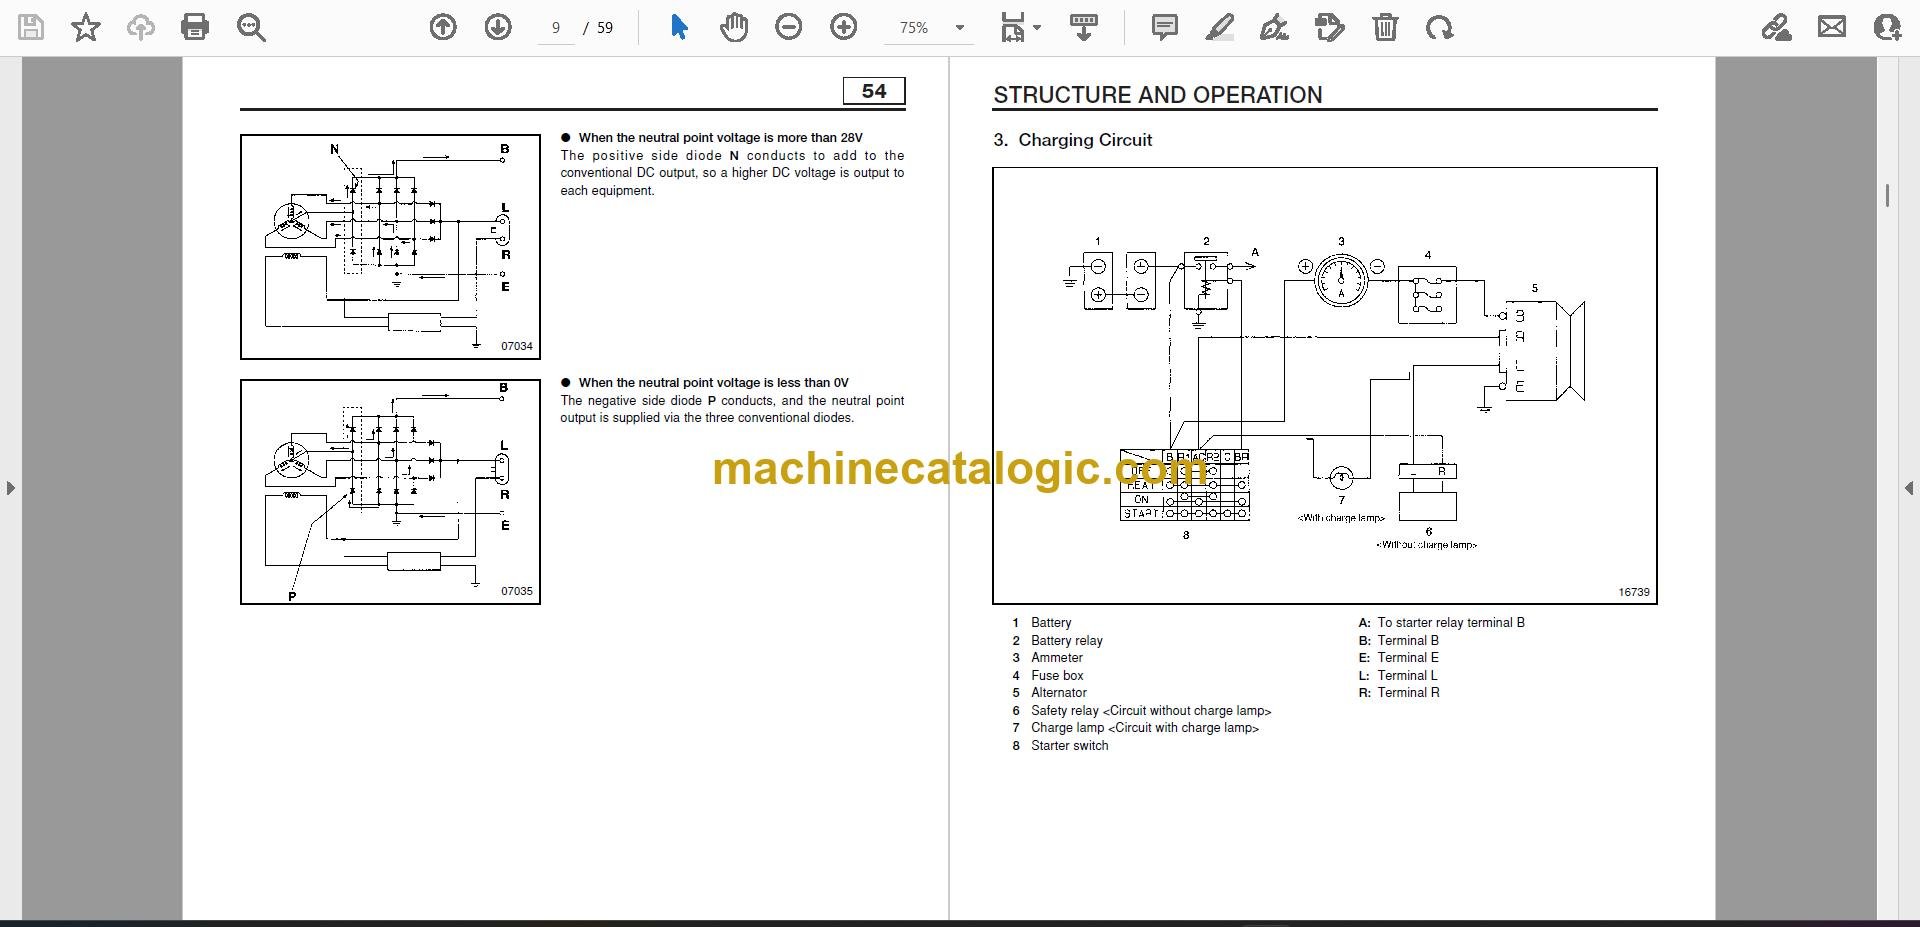Print the document
Image resolution: width=1920 pixels, height=927 pixels.
coord(195,27)
